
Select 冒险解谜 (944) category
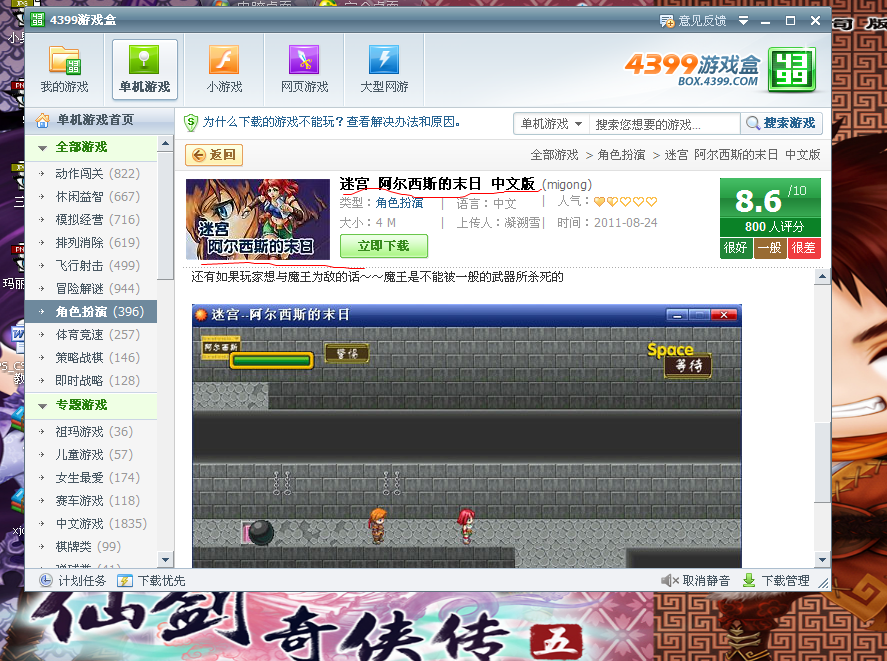(91, 289)
